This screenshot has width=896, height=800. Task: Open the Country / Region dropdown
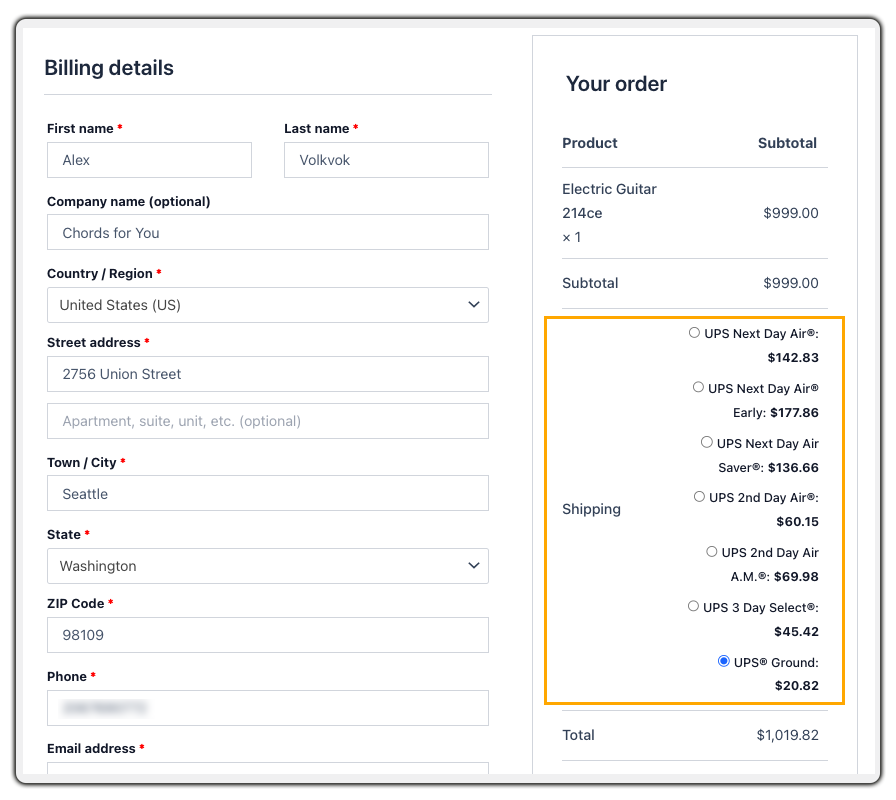pyautogui.click(x=267, y=305)
